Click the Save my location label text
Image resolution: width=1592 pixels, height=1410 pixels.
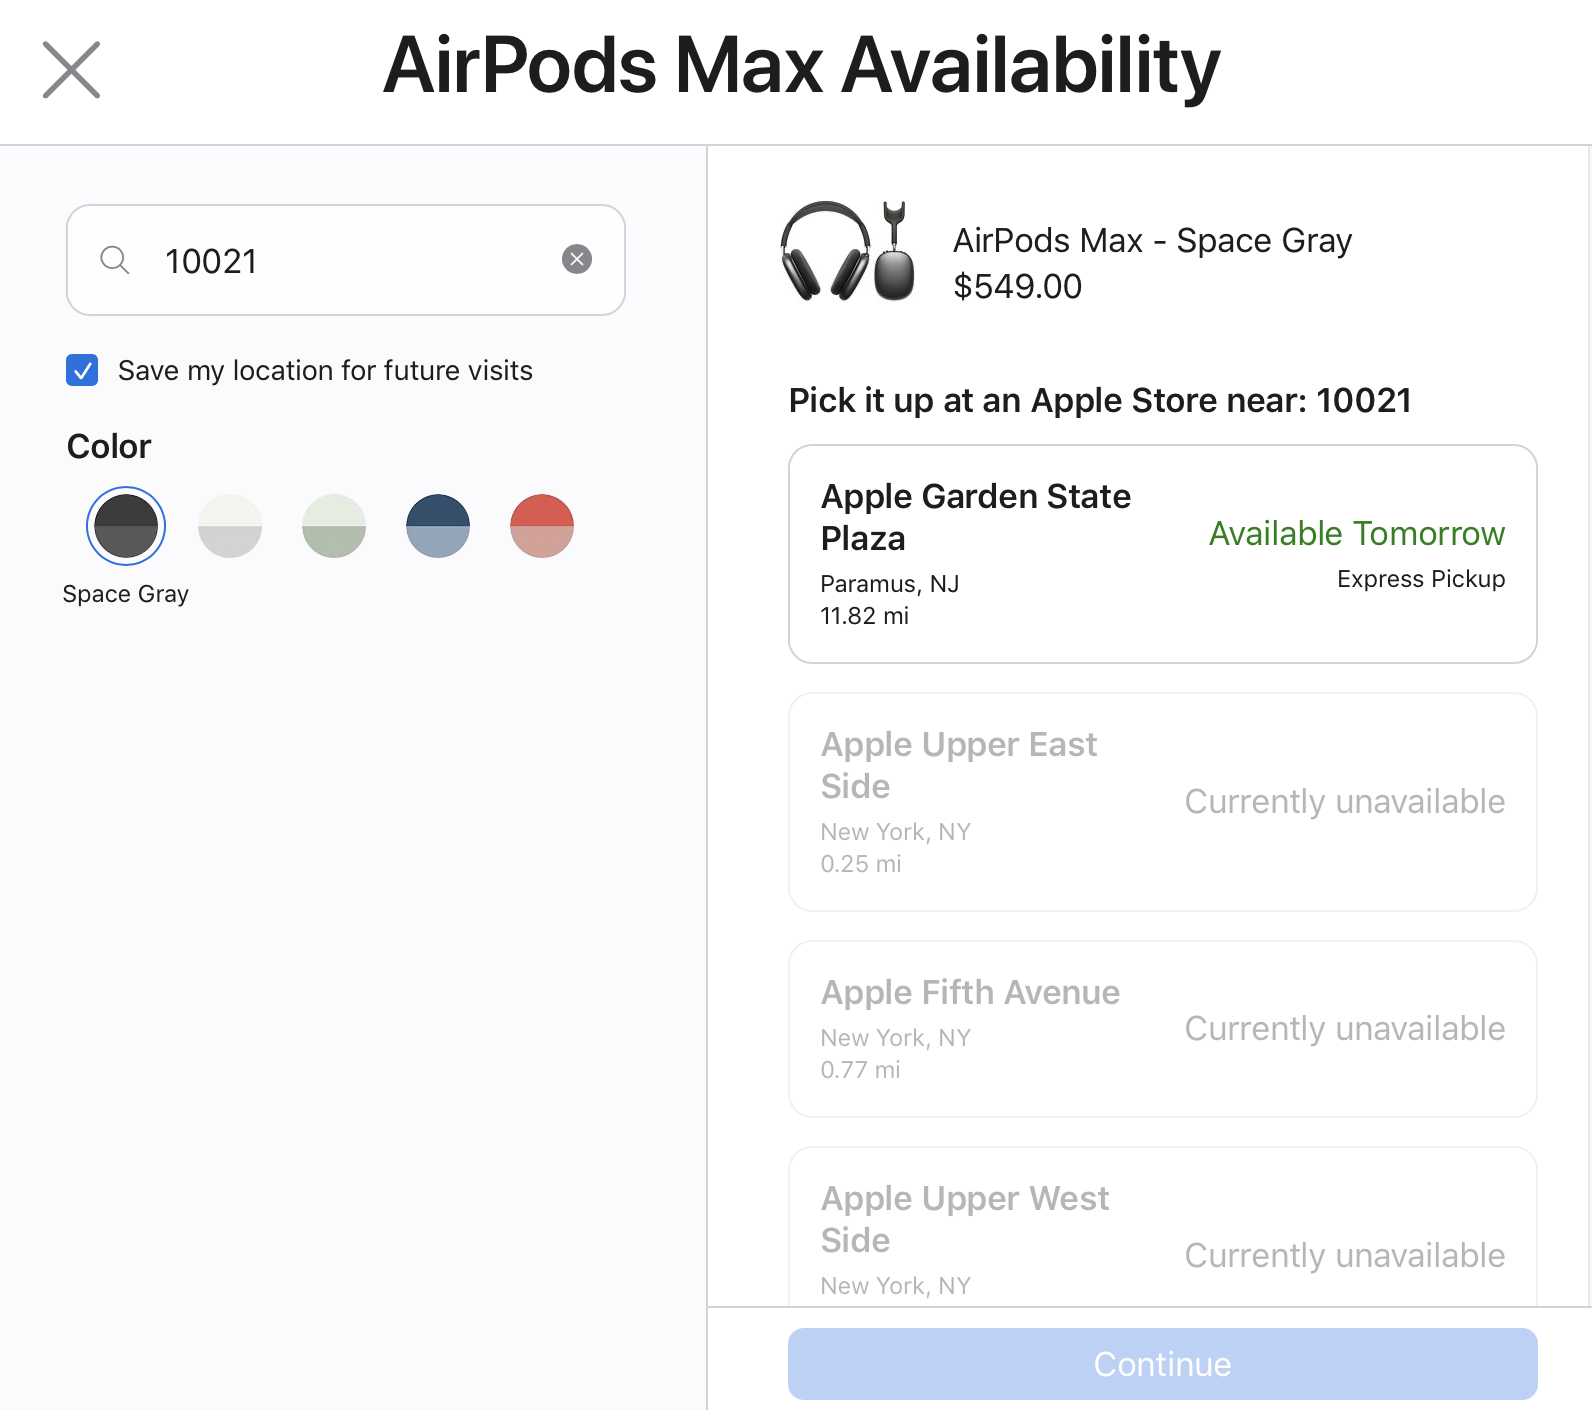tap(325, 371)
